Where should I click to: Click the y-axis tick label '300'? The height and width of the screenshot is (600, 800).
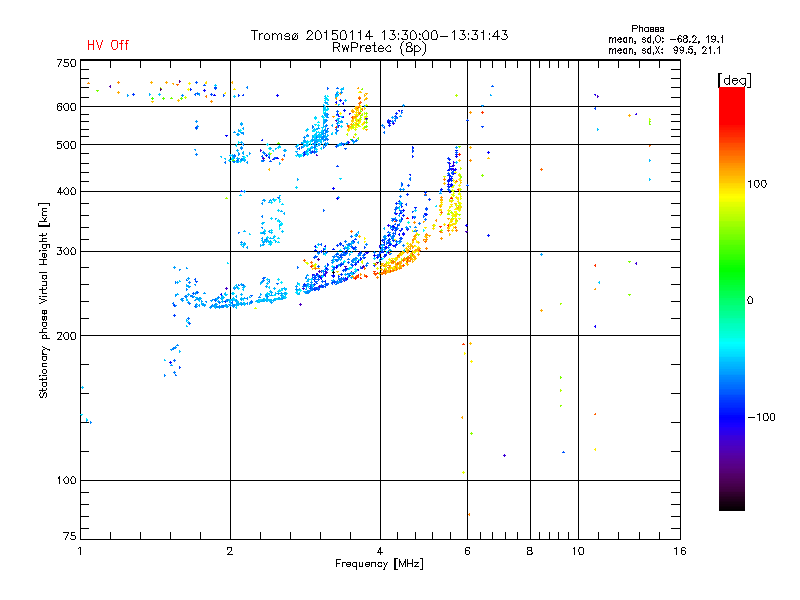(x=66, y=252)
